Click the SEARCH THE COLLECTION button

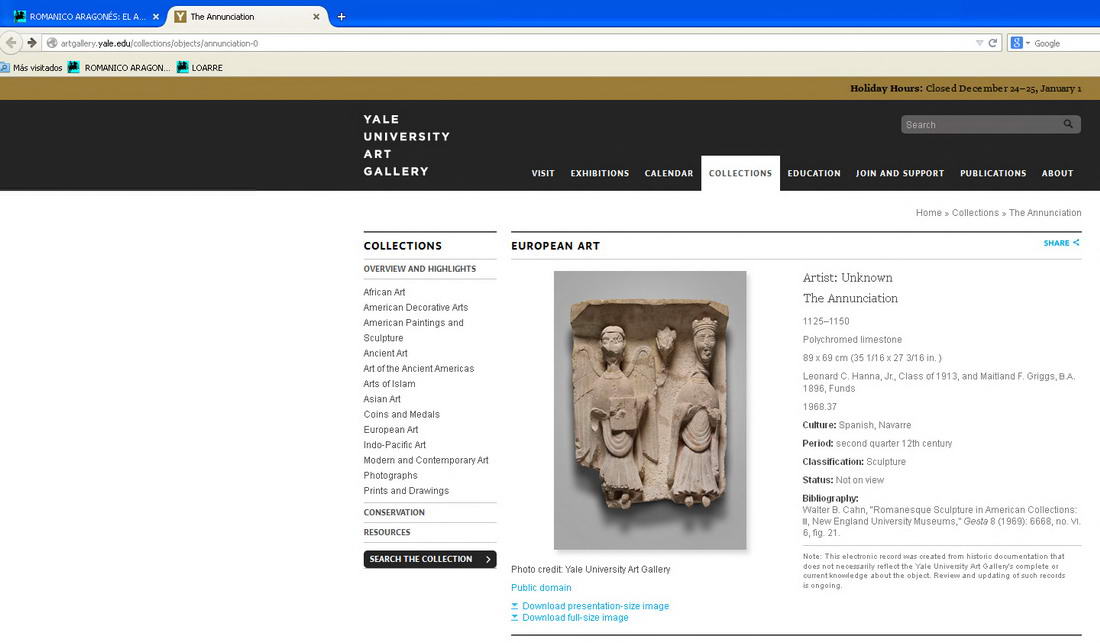point(429,559)
